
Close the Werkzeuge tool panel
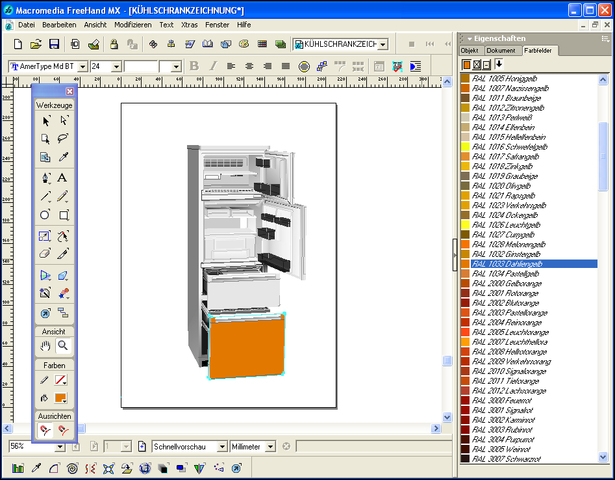[69, 91]
